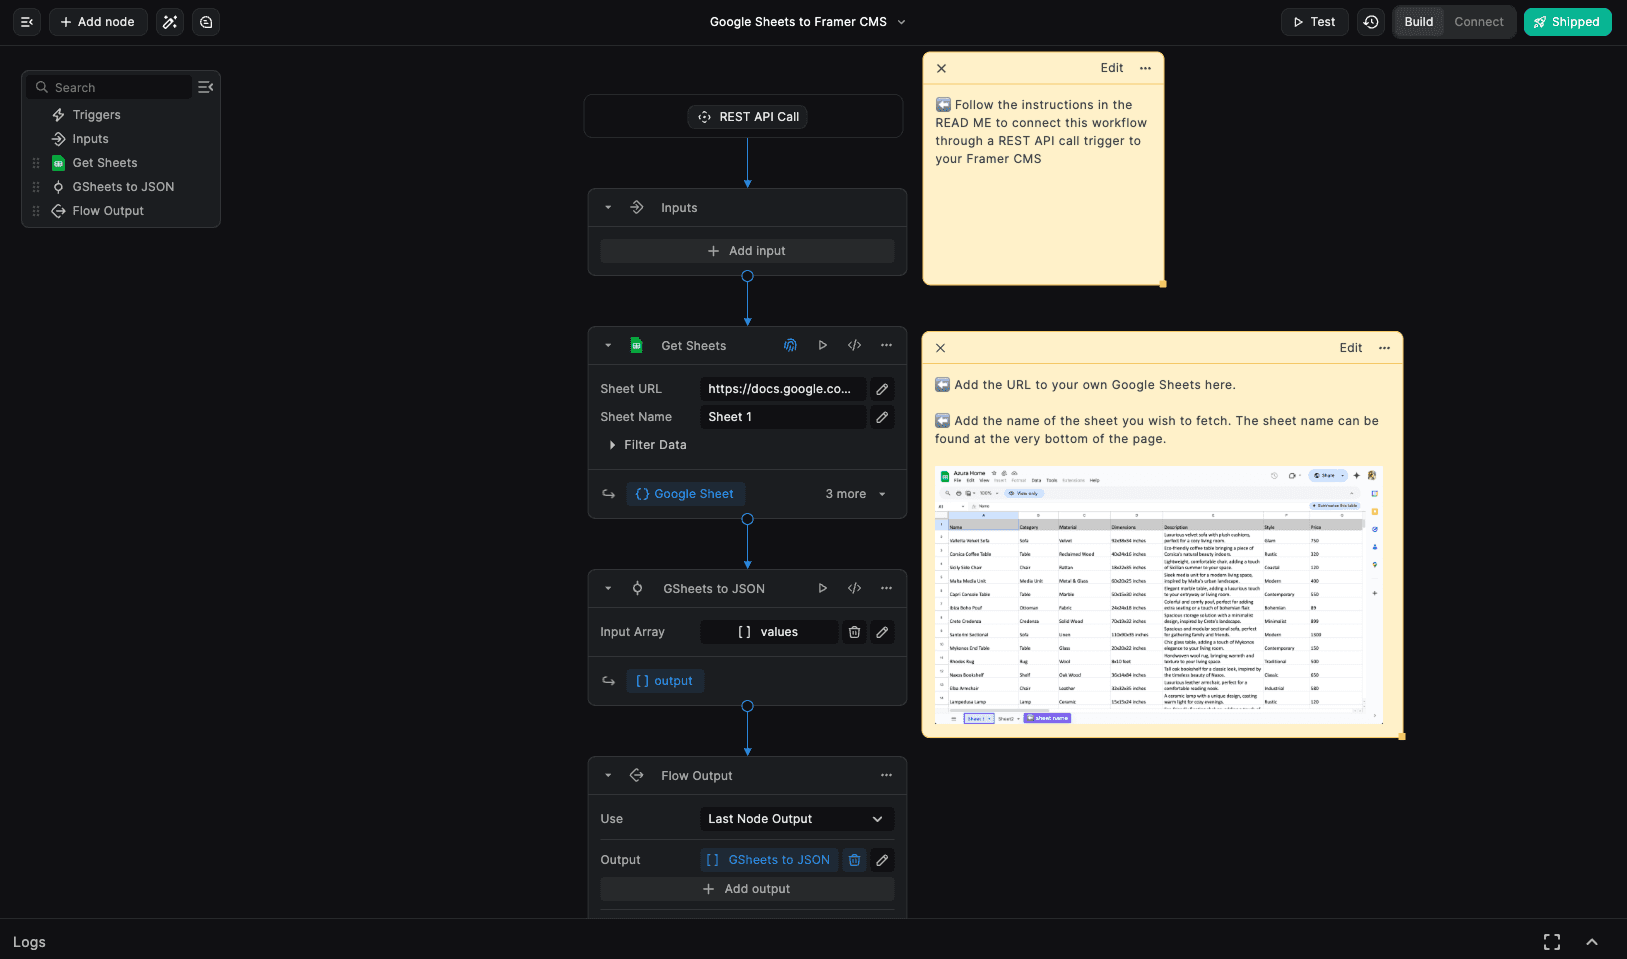The height and width of the screenshot is (959, 1627).
Task: Click the Search nodes field
Action: (x=109, y=87)
